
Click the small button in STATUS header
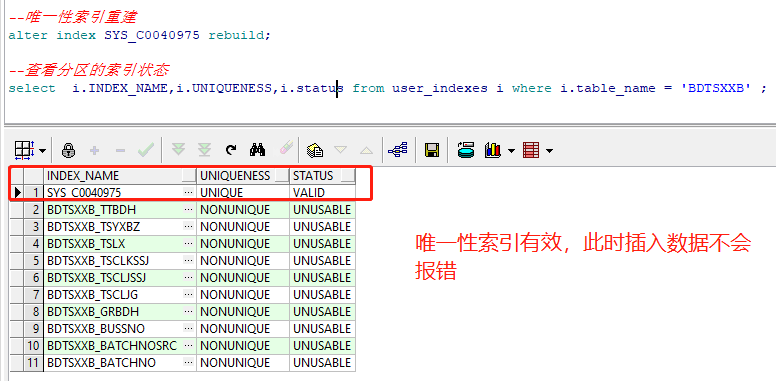[348, 176]
